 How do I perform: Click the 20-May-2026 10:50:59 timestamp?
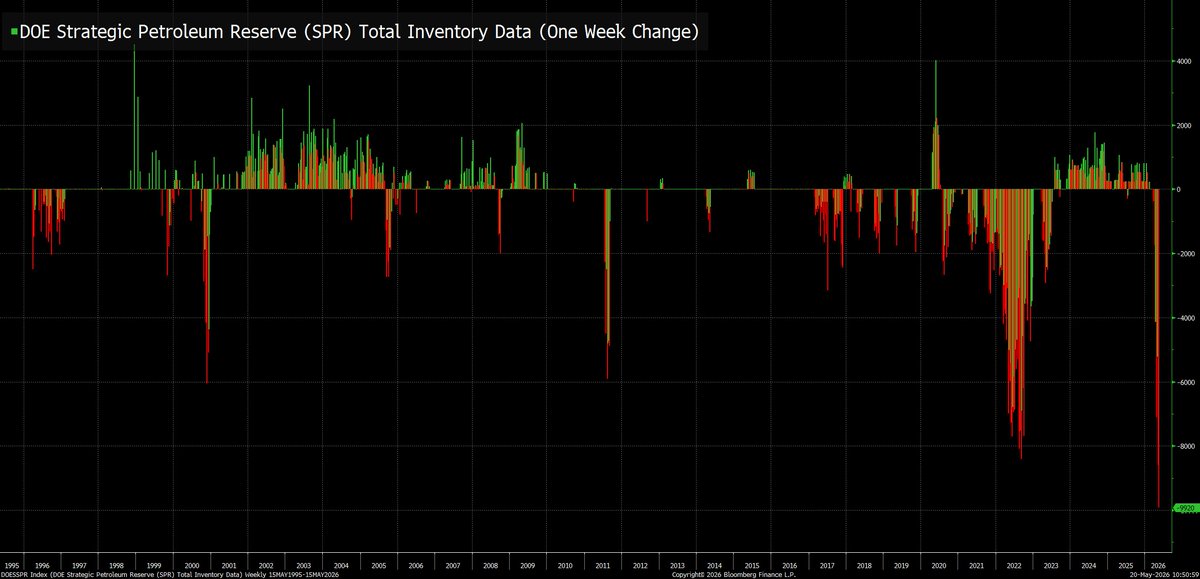tap(1165, 575)
